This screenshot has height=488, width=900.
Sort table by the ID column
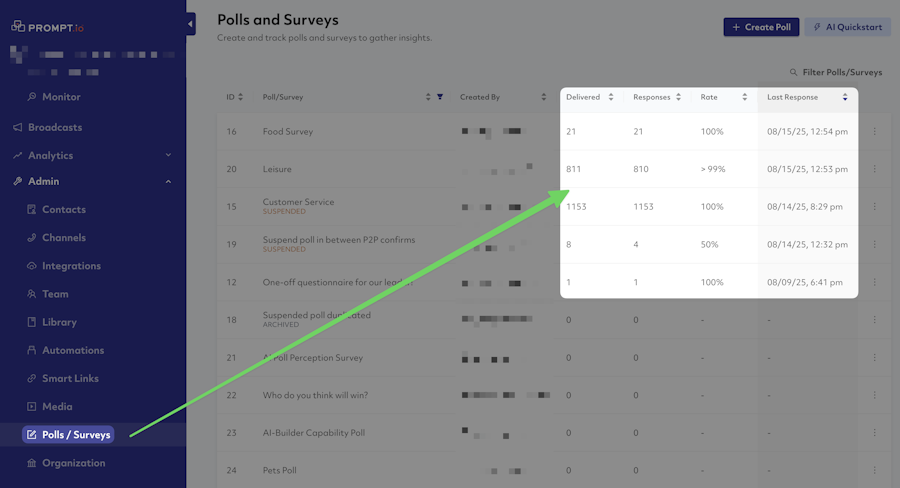pyautogui.click(x=241, y=97)
